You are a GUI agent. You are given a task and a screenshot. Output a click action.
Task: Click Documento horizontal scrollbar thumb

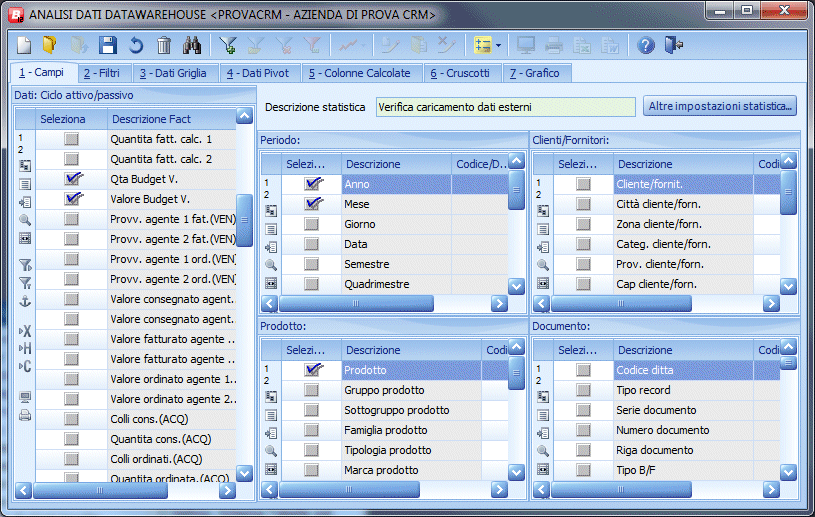(621, 489)
